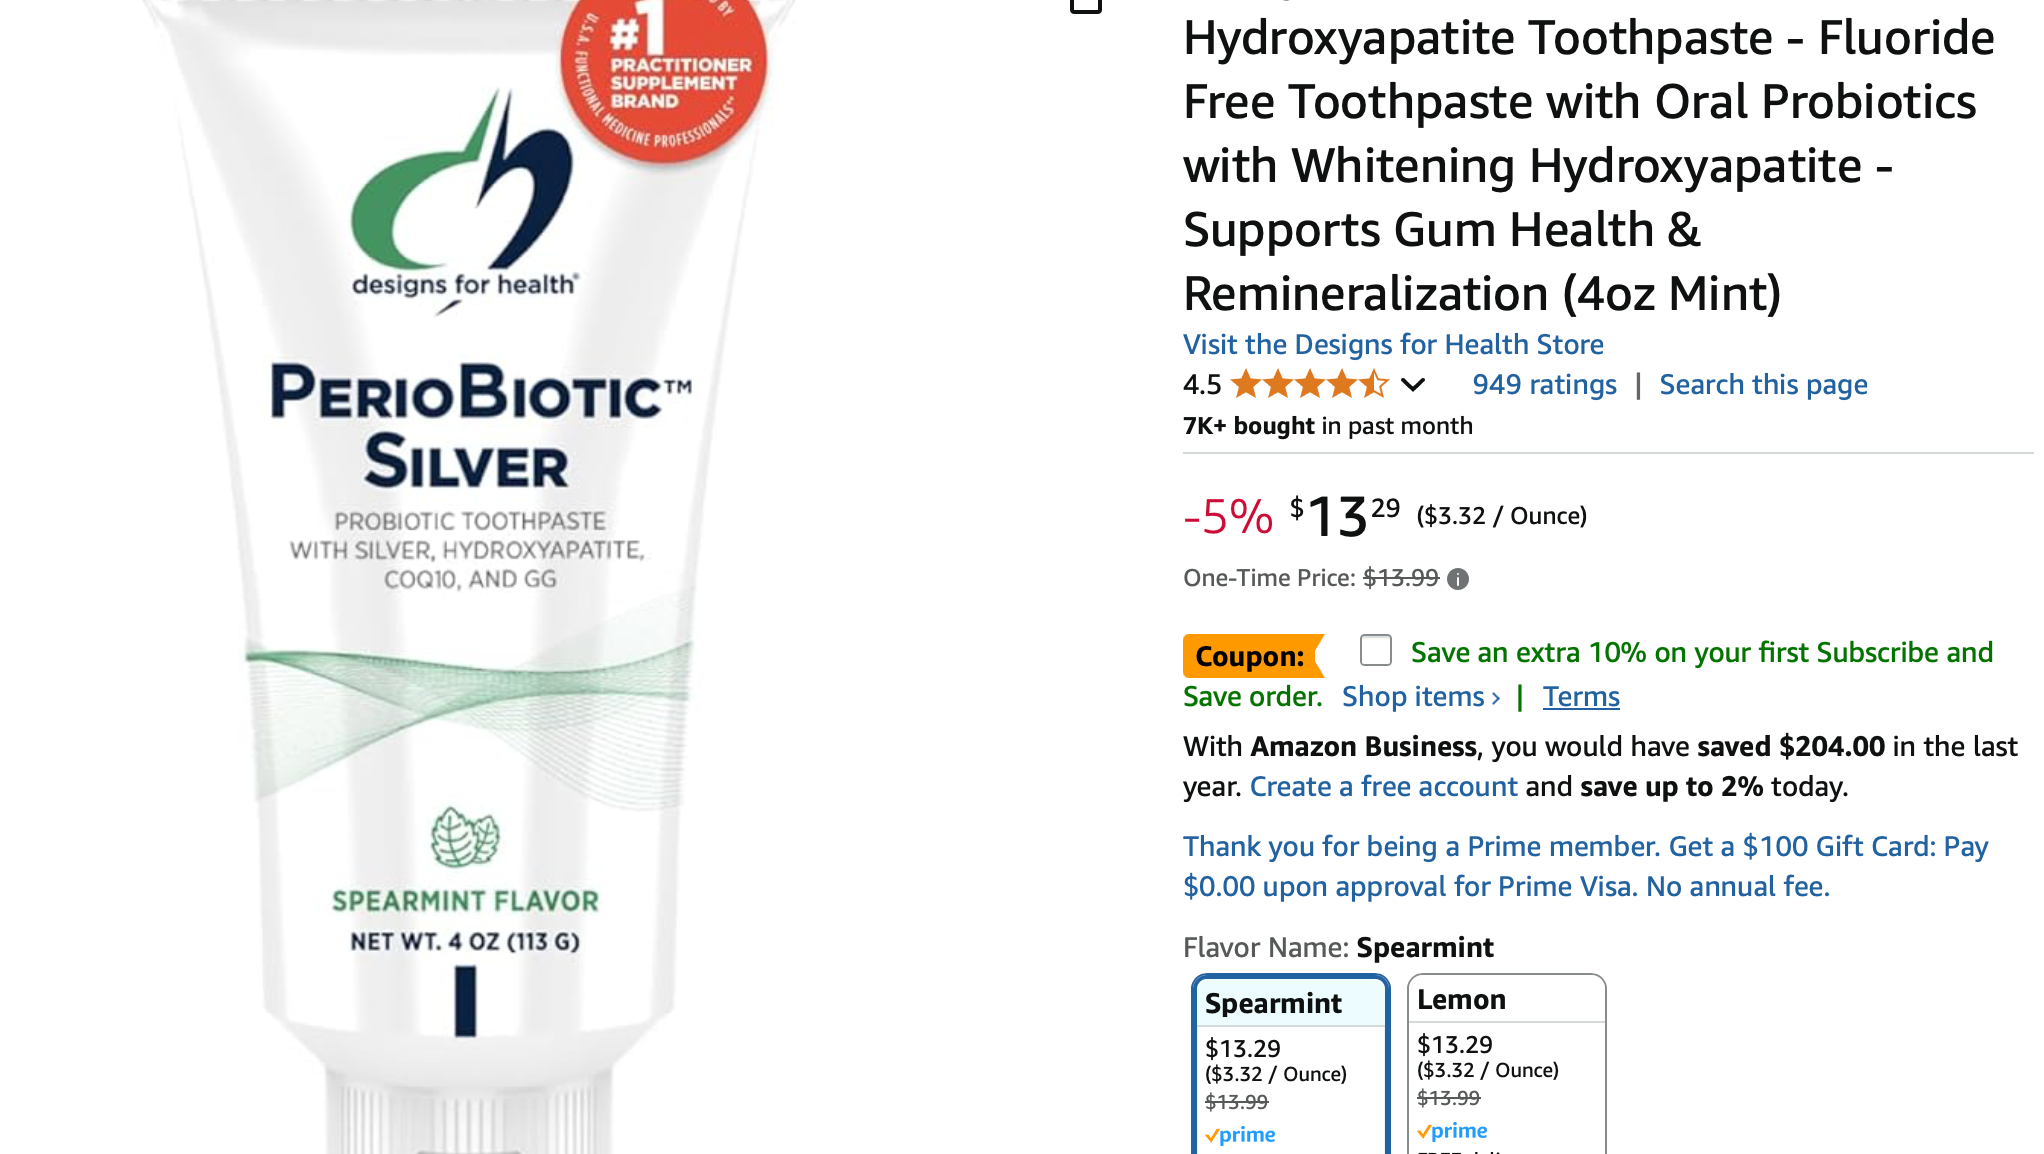Click the Prime logo in Spearmint option

(1240, 1135)
